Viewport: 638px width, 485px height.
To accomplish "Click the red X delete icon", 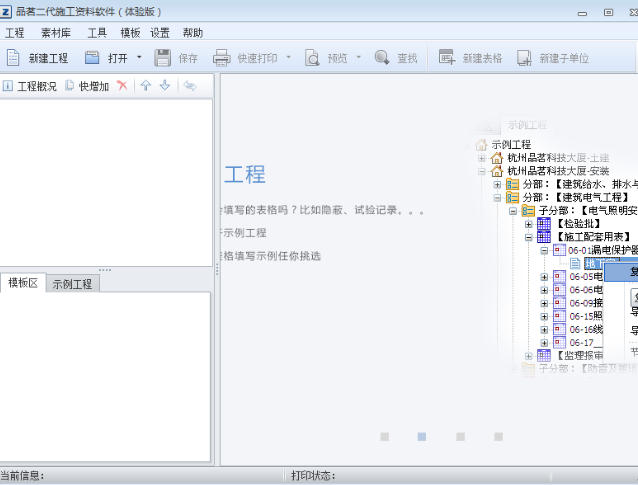I will pos(122,86).
